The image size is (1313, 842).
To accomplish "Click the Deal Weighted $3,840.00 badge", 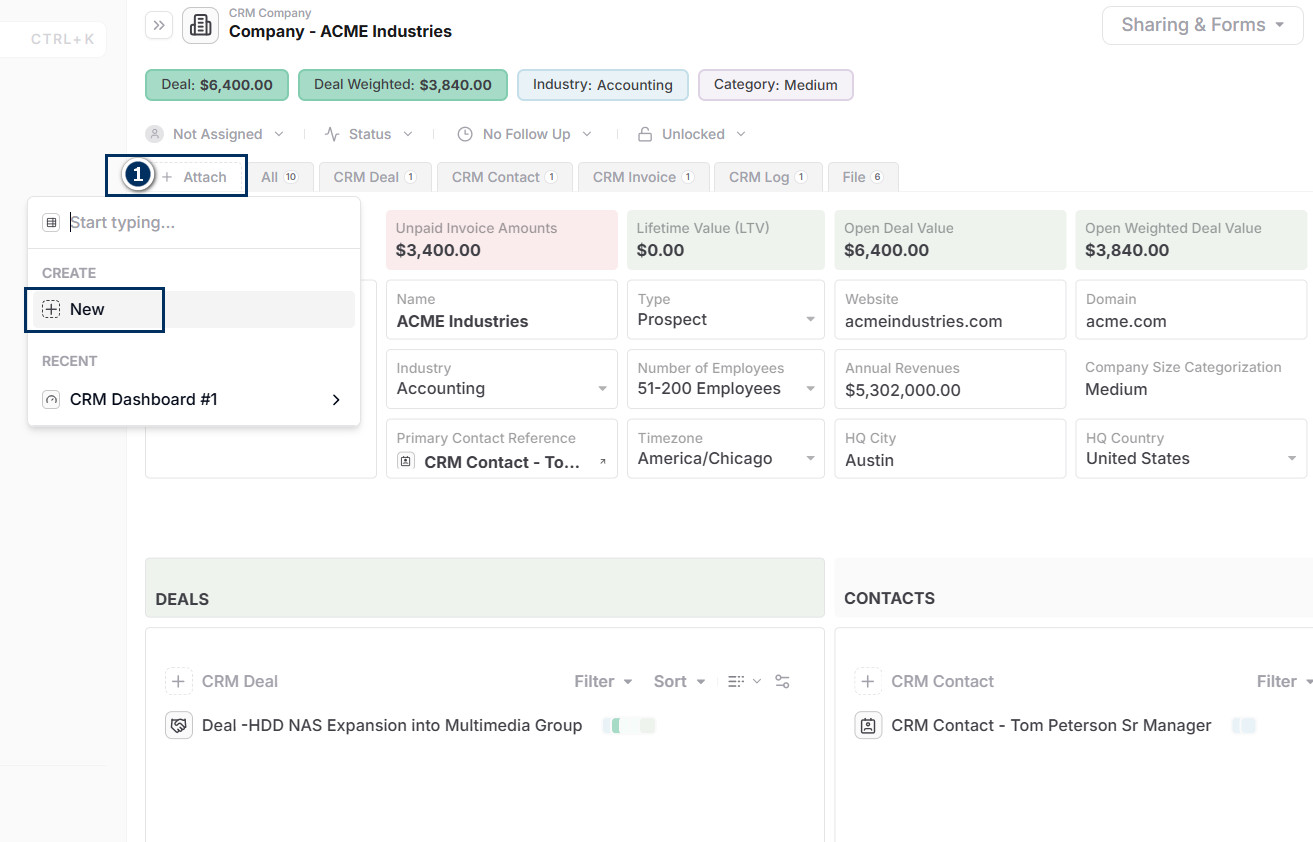I will pyautogui.click(x=403, y=85).
